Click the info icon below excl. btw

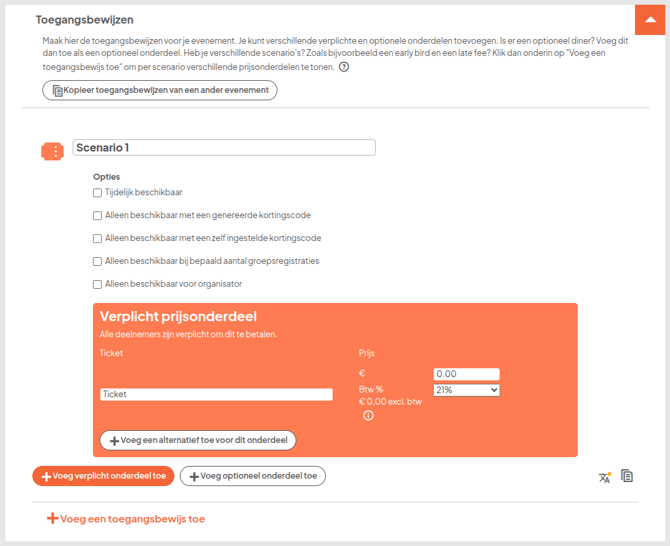(368, 415)
